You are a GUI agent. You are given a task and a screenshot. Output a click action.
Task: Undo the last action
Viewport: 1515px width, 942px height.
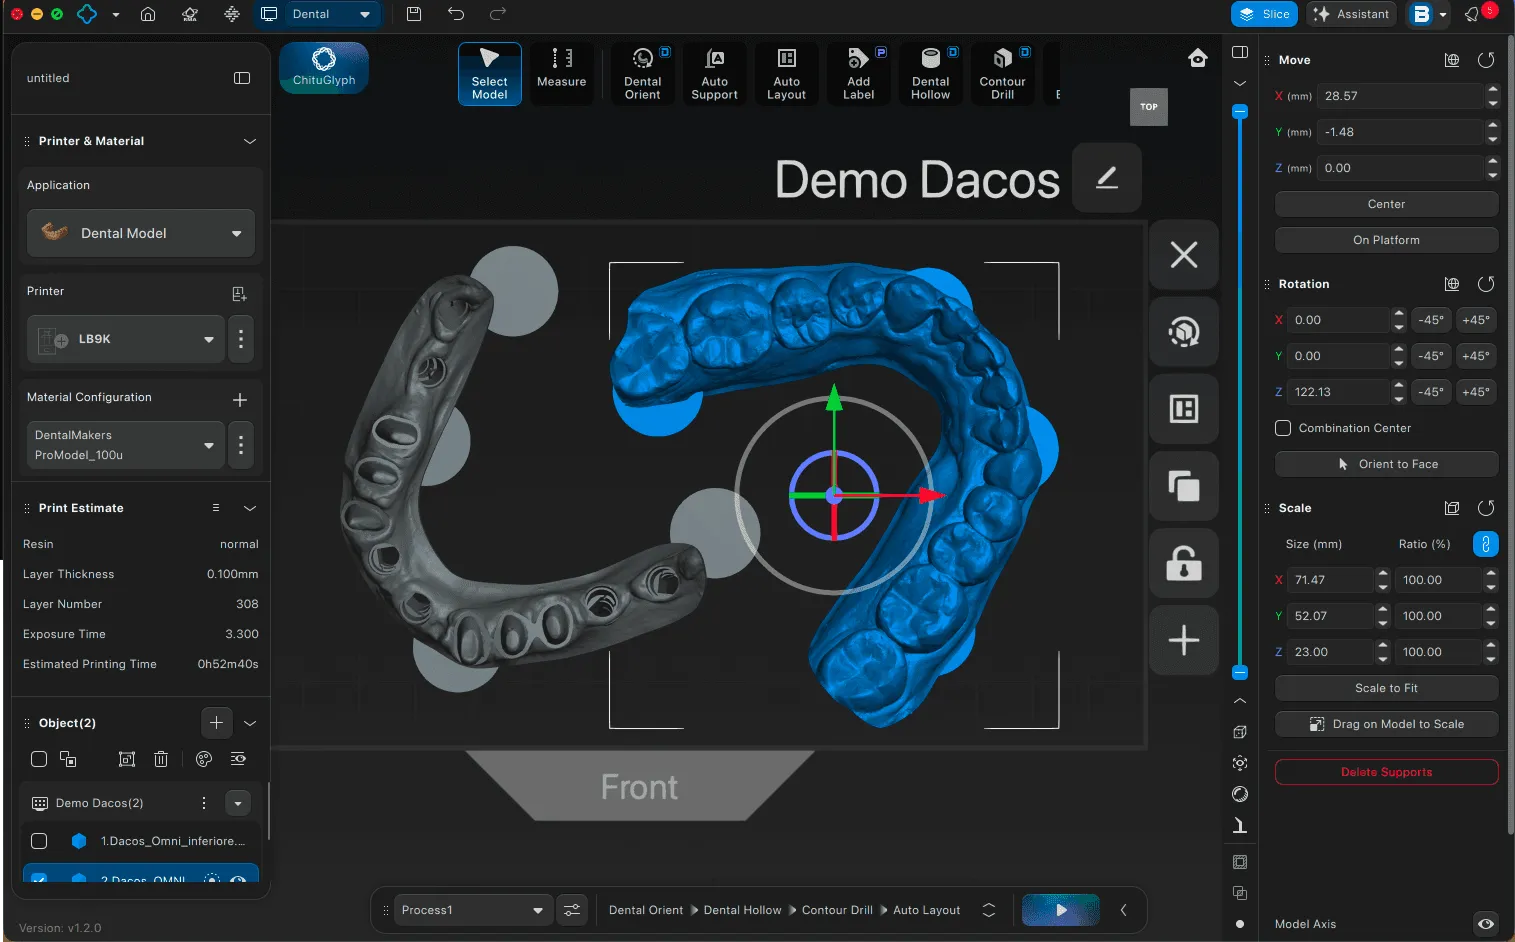(456, 14)
